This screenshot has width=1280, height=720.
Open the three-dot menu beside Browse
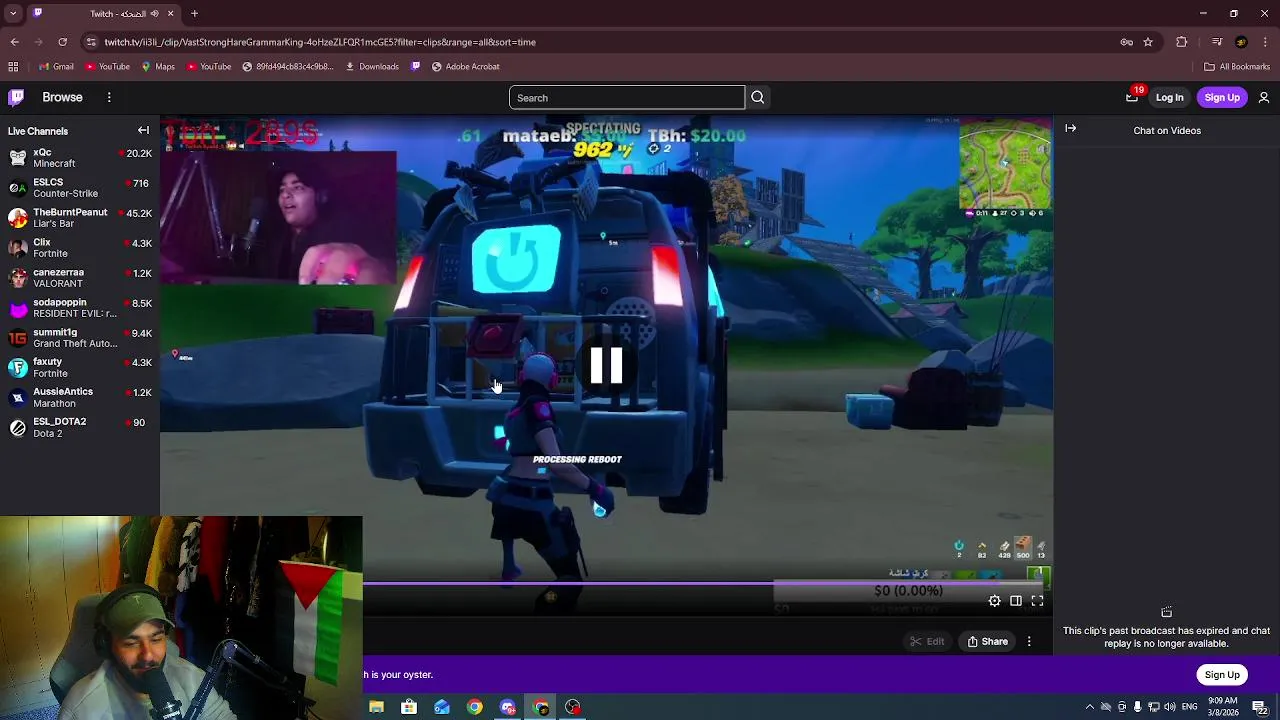[109, 97]
